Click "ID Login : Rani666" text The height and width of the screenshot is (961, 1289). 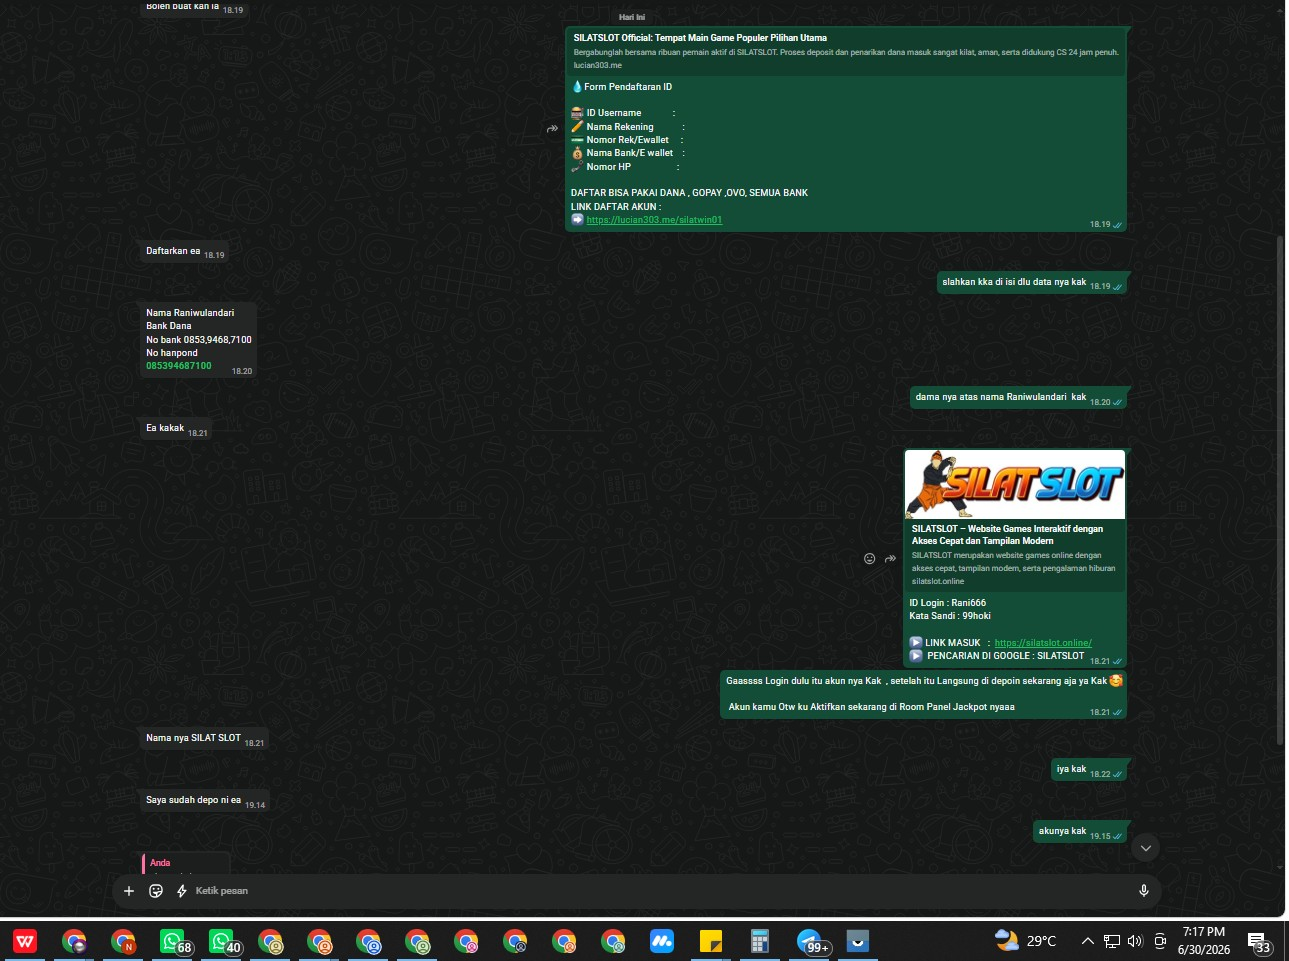point(947,603)
